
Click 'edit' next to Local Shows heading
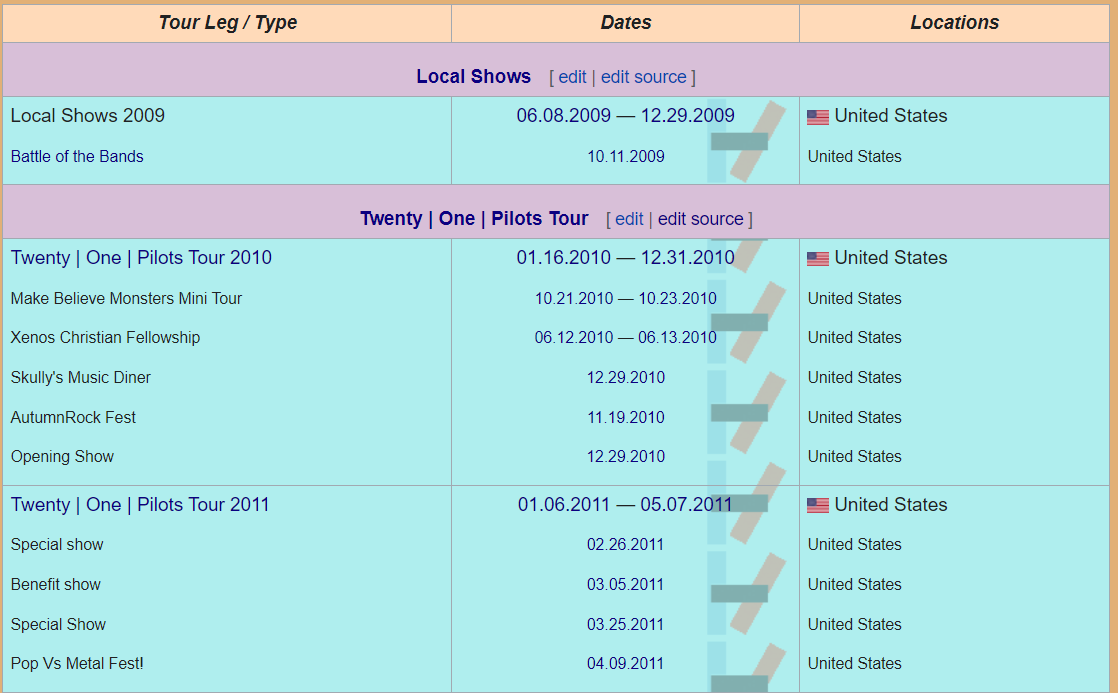[x=572, y=77]
